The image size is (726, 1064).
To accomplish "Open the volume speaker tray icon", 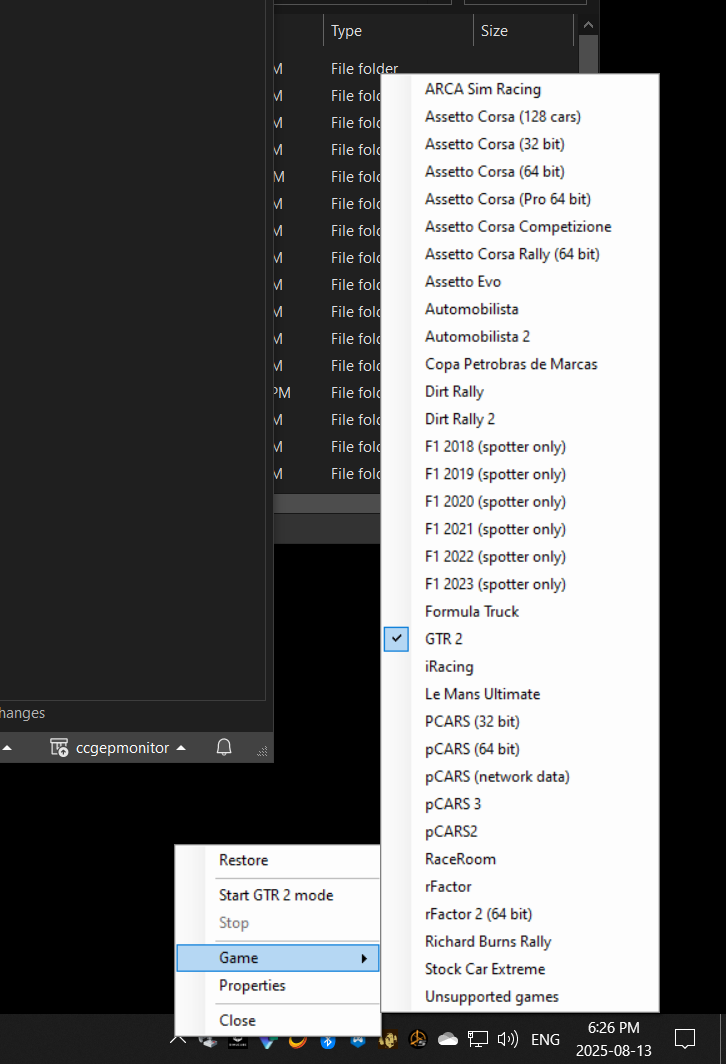I will (x=508, y=1039).
